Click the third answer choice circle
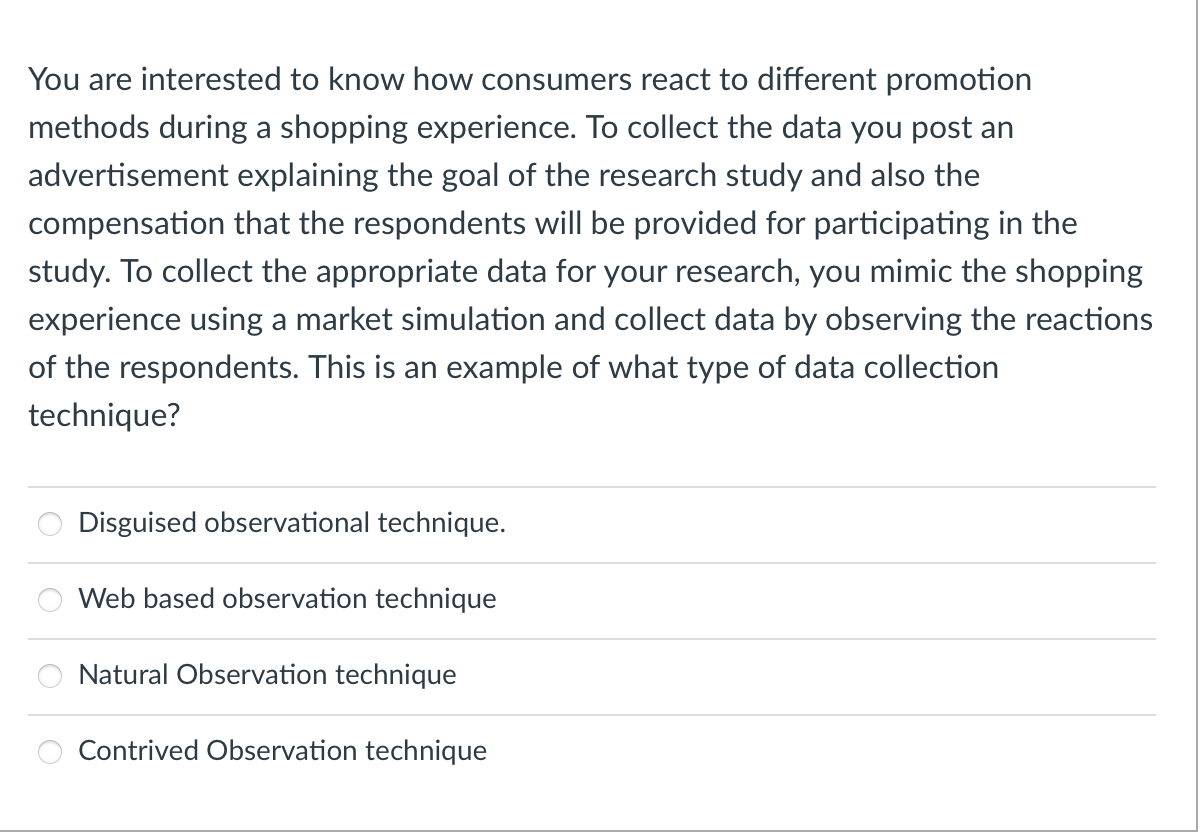This screenshot has height=834, width=1200. pos(50,676)
